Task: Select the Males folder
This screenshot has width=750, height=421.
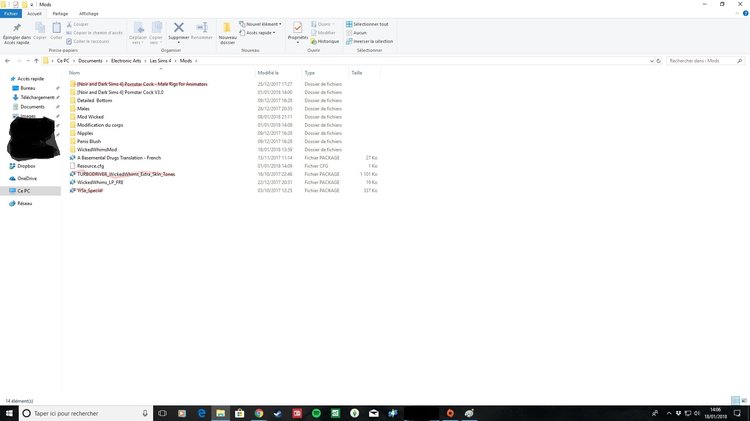Action: (x=83, y=109)
